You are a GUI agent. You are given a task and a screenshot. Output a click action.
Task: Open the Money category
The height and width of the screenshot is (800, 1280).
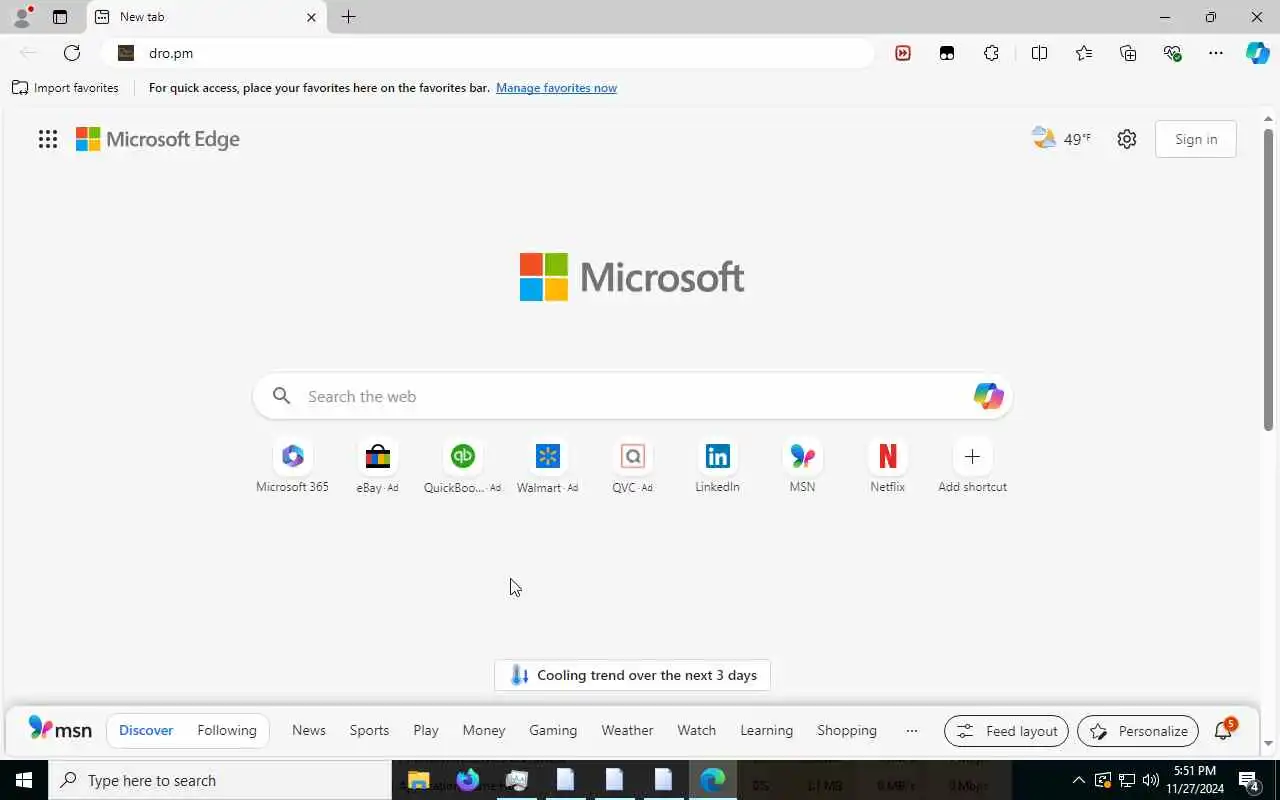pos(484,730)
